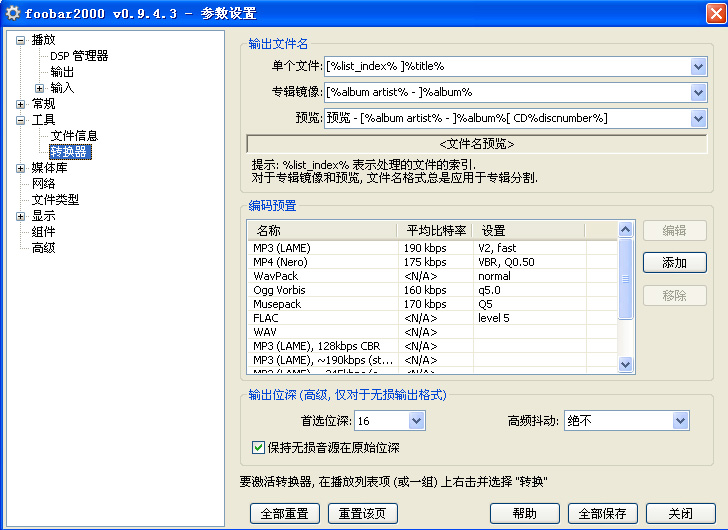The image size is (728, 530).
Task: Select MP3 (LAME), 128kbps CBR preset
Action: [432, 346]
